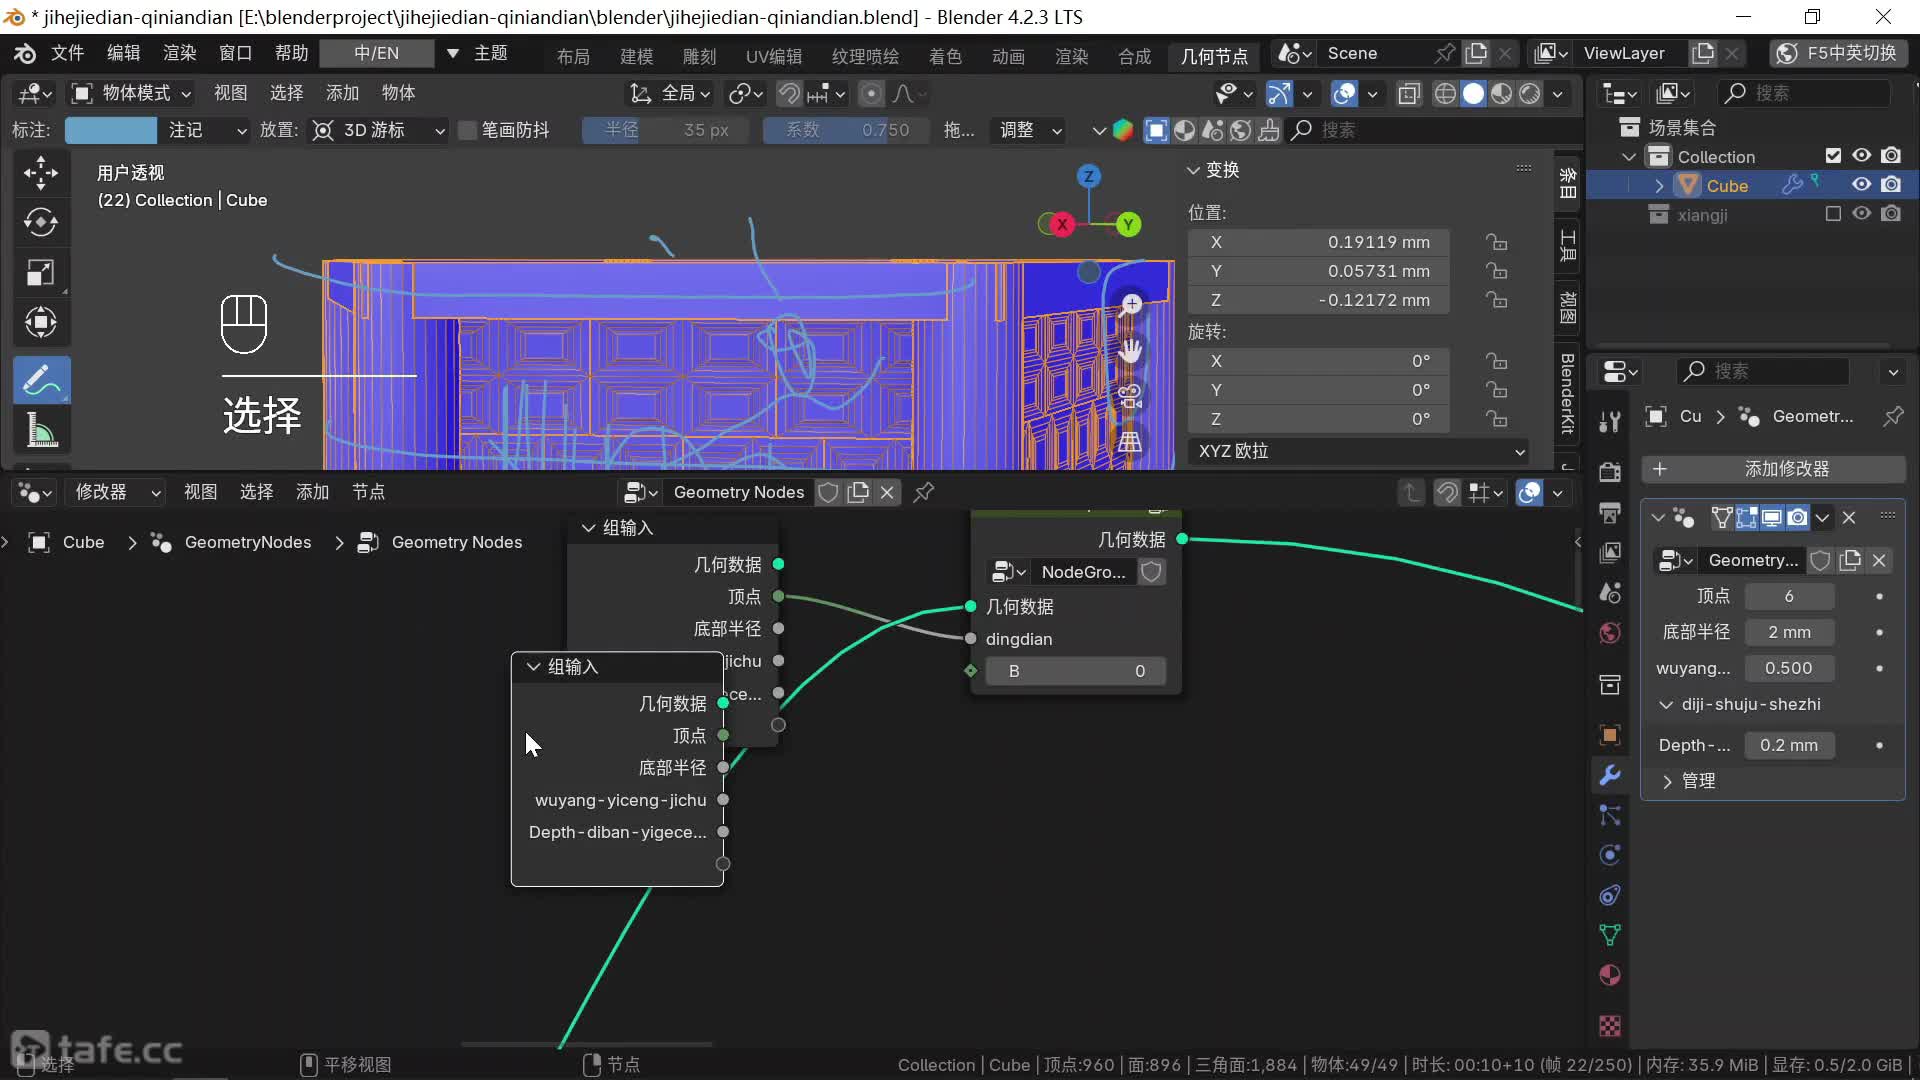Click the pin icon in node editor header
The image size is (1920, 1080).
point(924,492)
